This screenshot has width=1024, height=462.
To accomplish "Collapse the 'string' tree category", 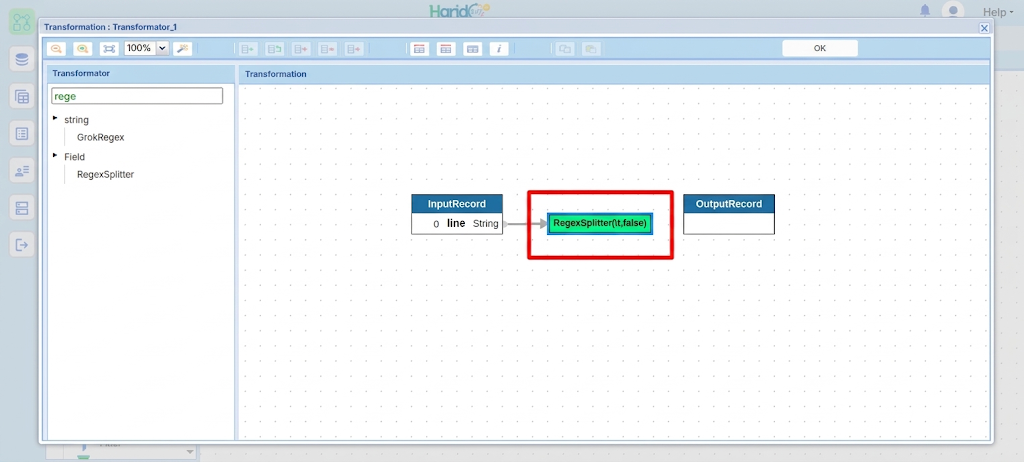I will pyautogui.click(x=55, y=118).
